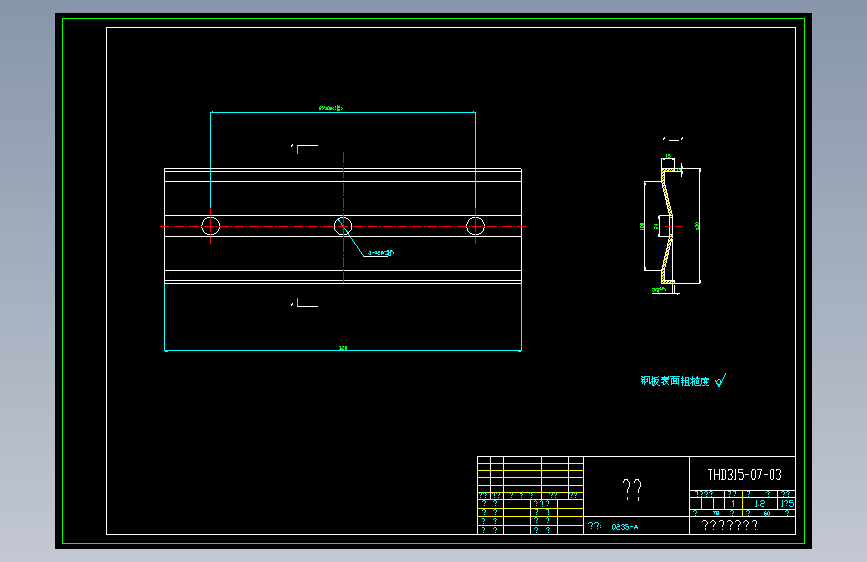
Task: Select the 15 dimension atop section view
Action: tap(668, 156)
